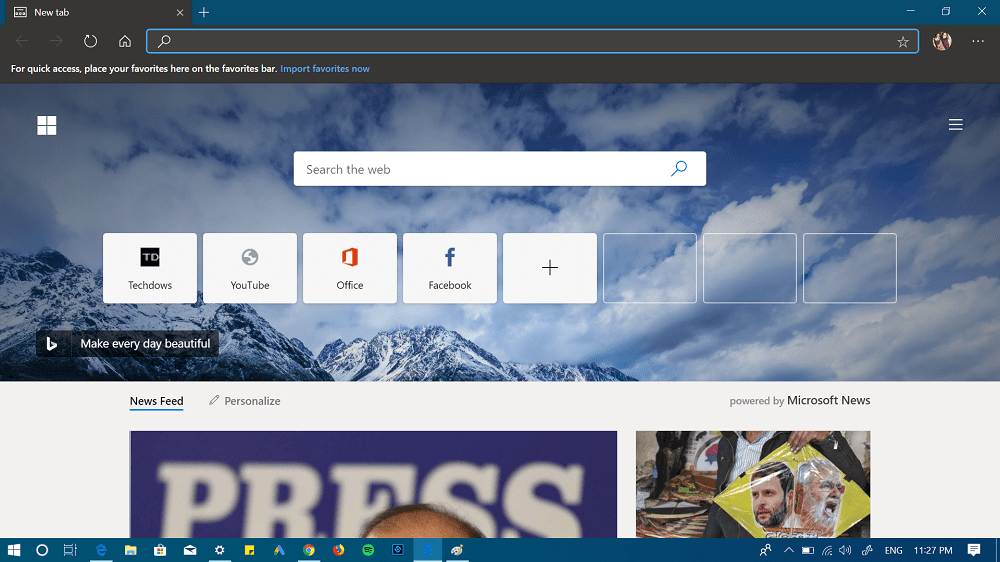
Task: Click the magnifier search icon in web search
Action: [x=679, y=168]
